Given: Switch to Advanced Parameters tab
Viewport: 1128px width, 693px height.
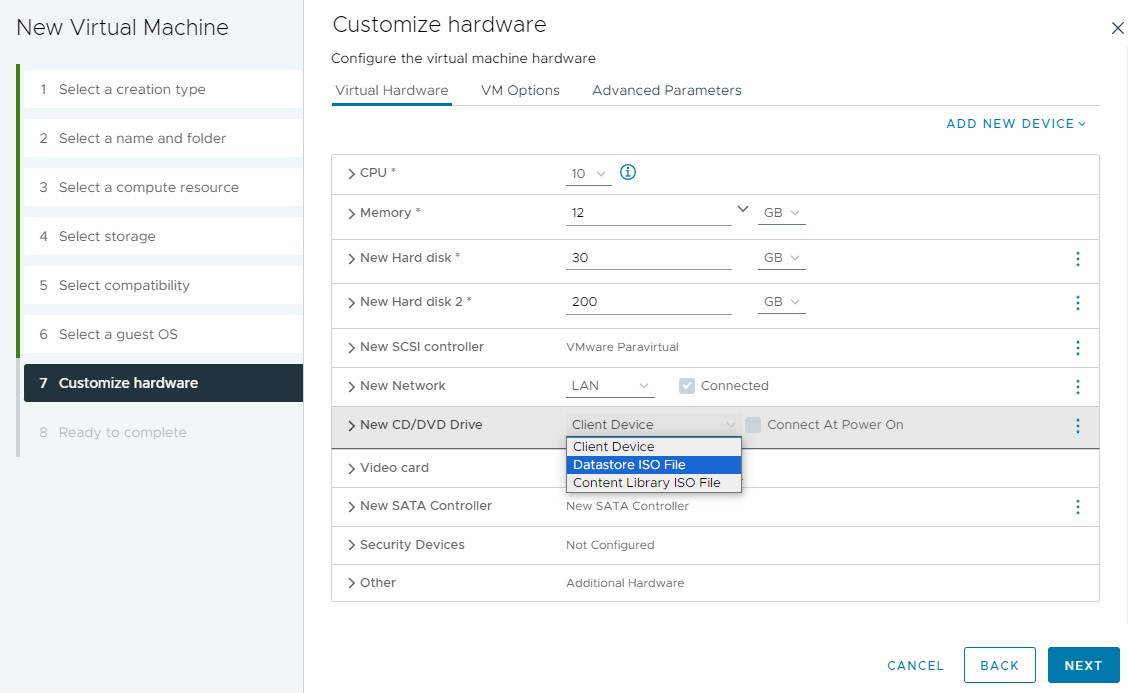Looking at the screenshot, I should [x=666, y=90].
